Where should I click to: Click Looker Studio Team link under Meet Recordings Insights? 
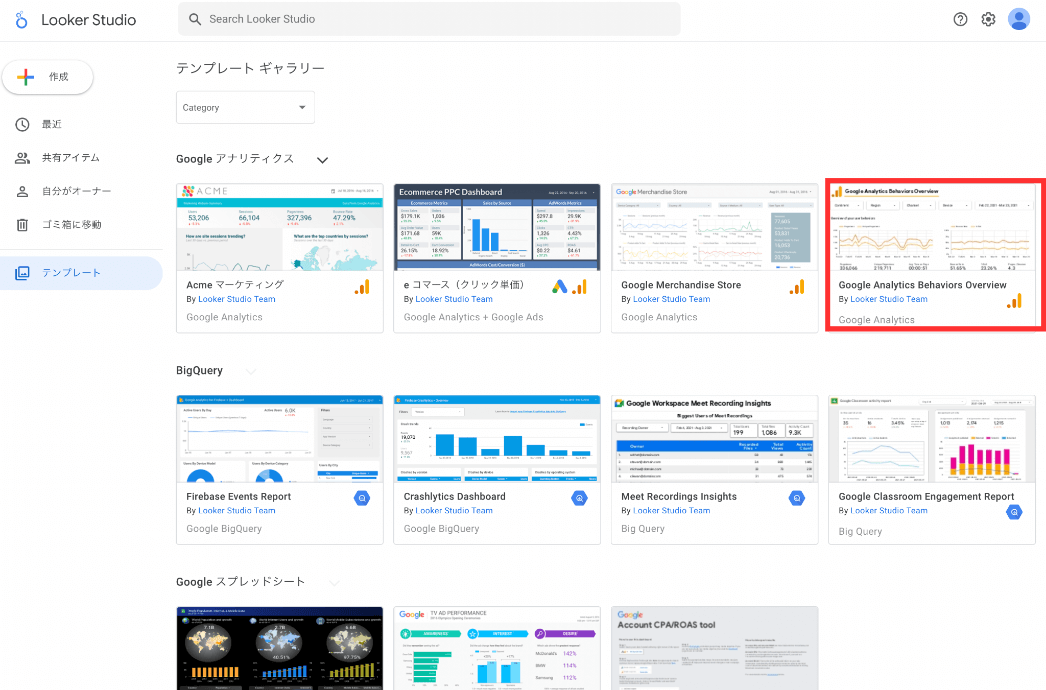tap(672, 510)
